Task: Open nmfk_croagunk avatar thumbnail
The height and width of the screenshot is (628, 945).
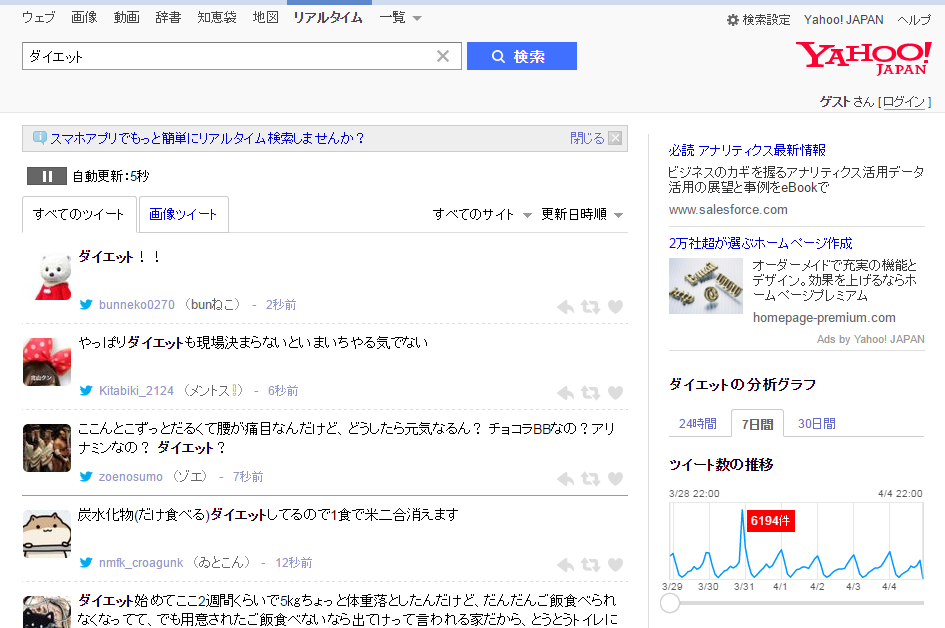Action: (47, 534)
